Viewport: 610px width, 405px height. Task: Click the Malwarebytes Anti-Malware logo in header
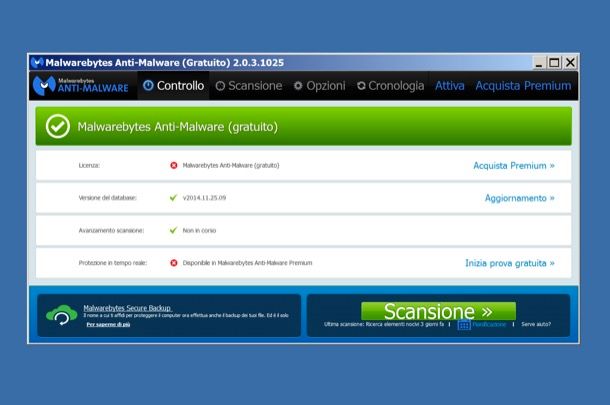[x=81, y=86]
